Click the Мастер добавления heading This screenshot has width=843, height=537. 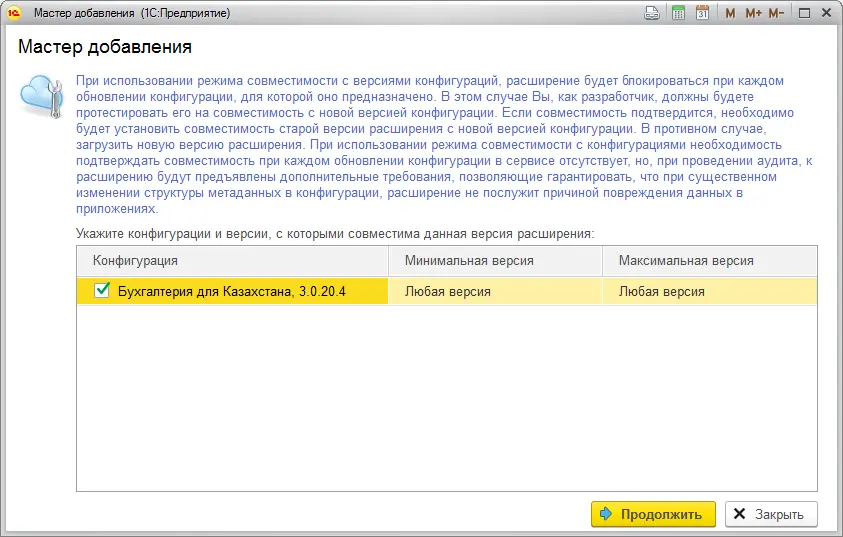(x=105, y=47)
